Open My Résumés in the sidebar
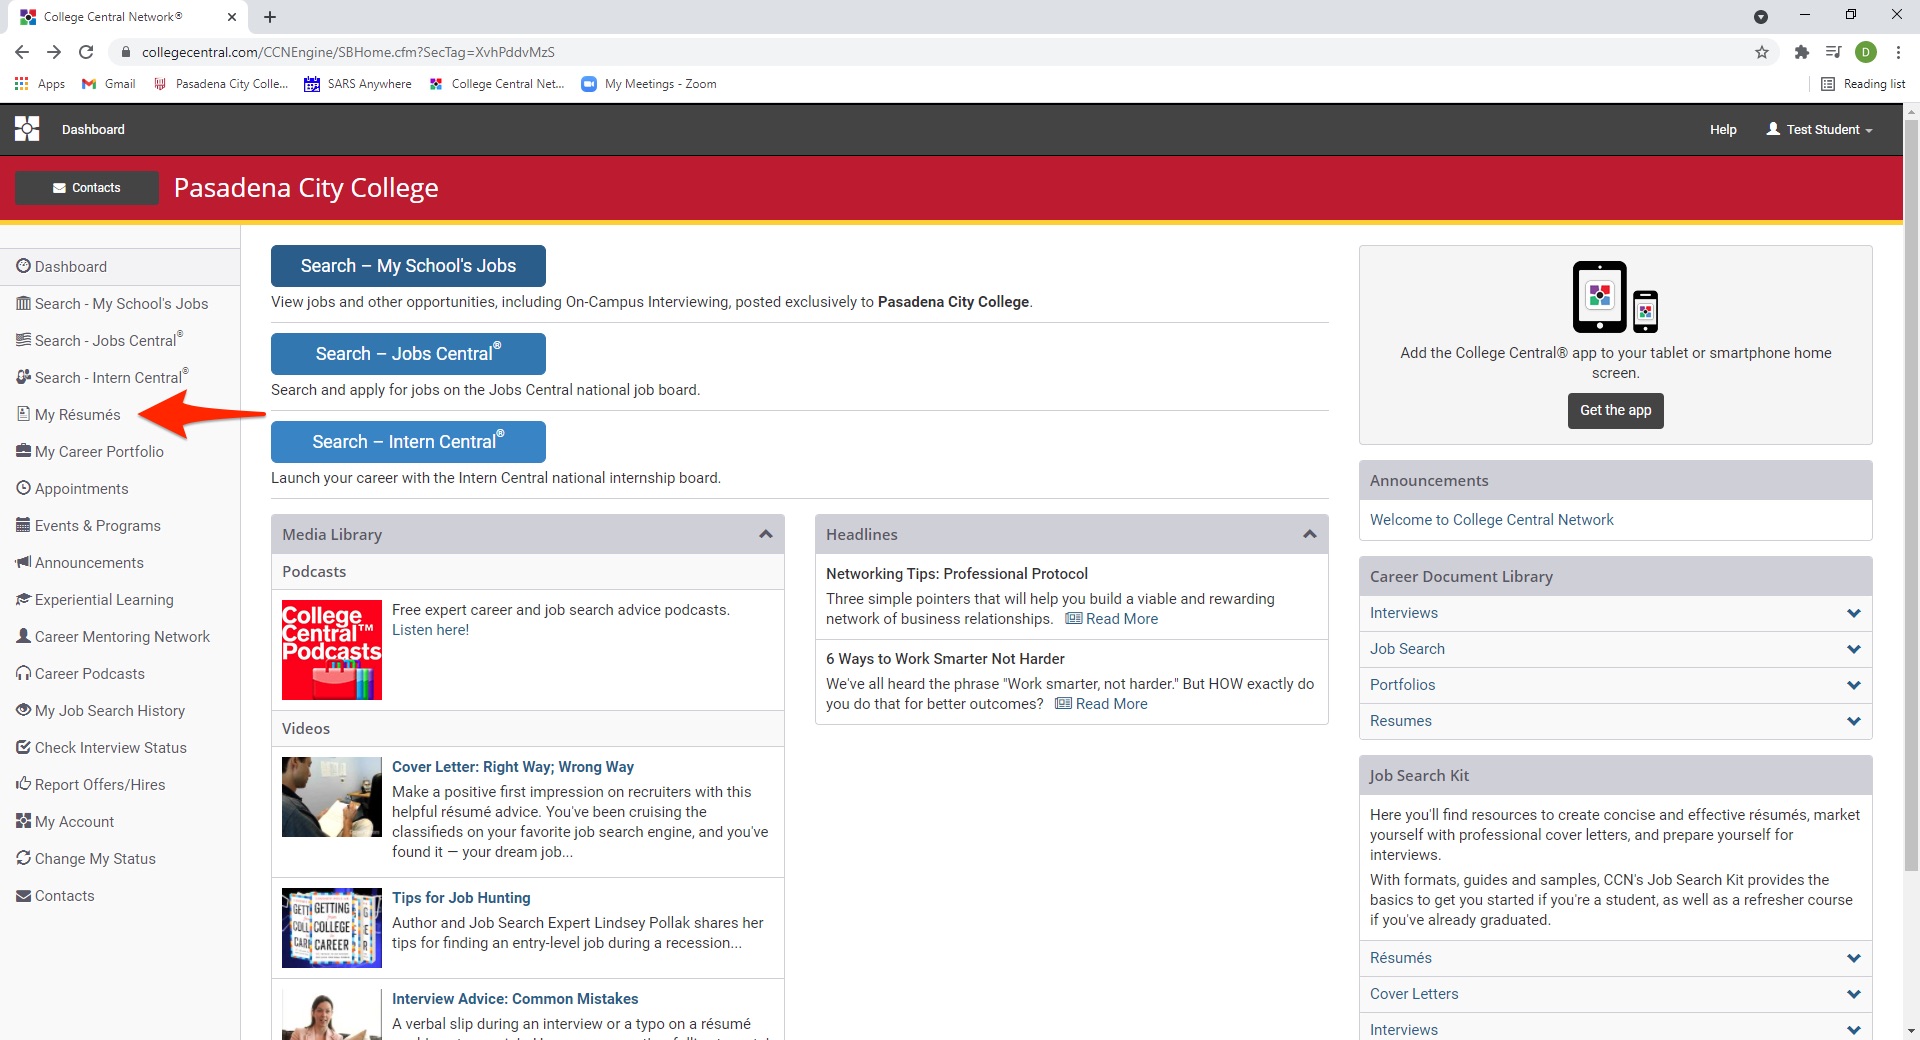Image resolution: width=1920 pixels, height=1040 pixels. coord(77,415)
